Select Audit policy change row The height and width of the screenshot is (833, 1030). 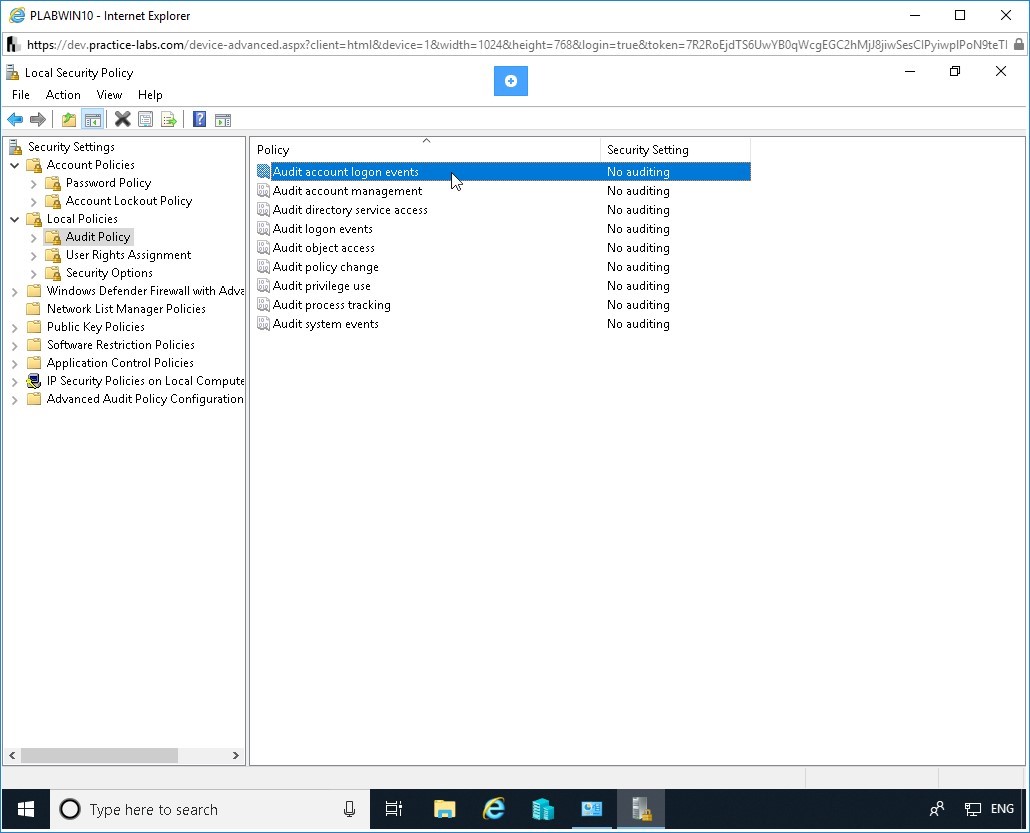click(x=503, y=267)
